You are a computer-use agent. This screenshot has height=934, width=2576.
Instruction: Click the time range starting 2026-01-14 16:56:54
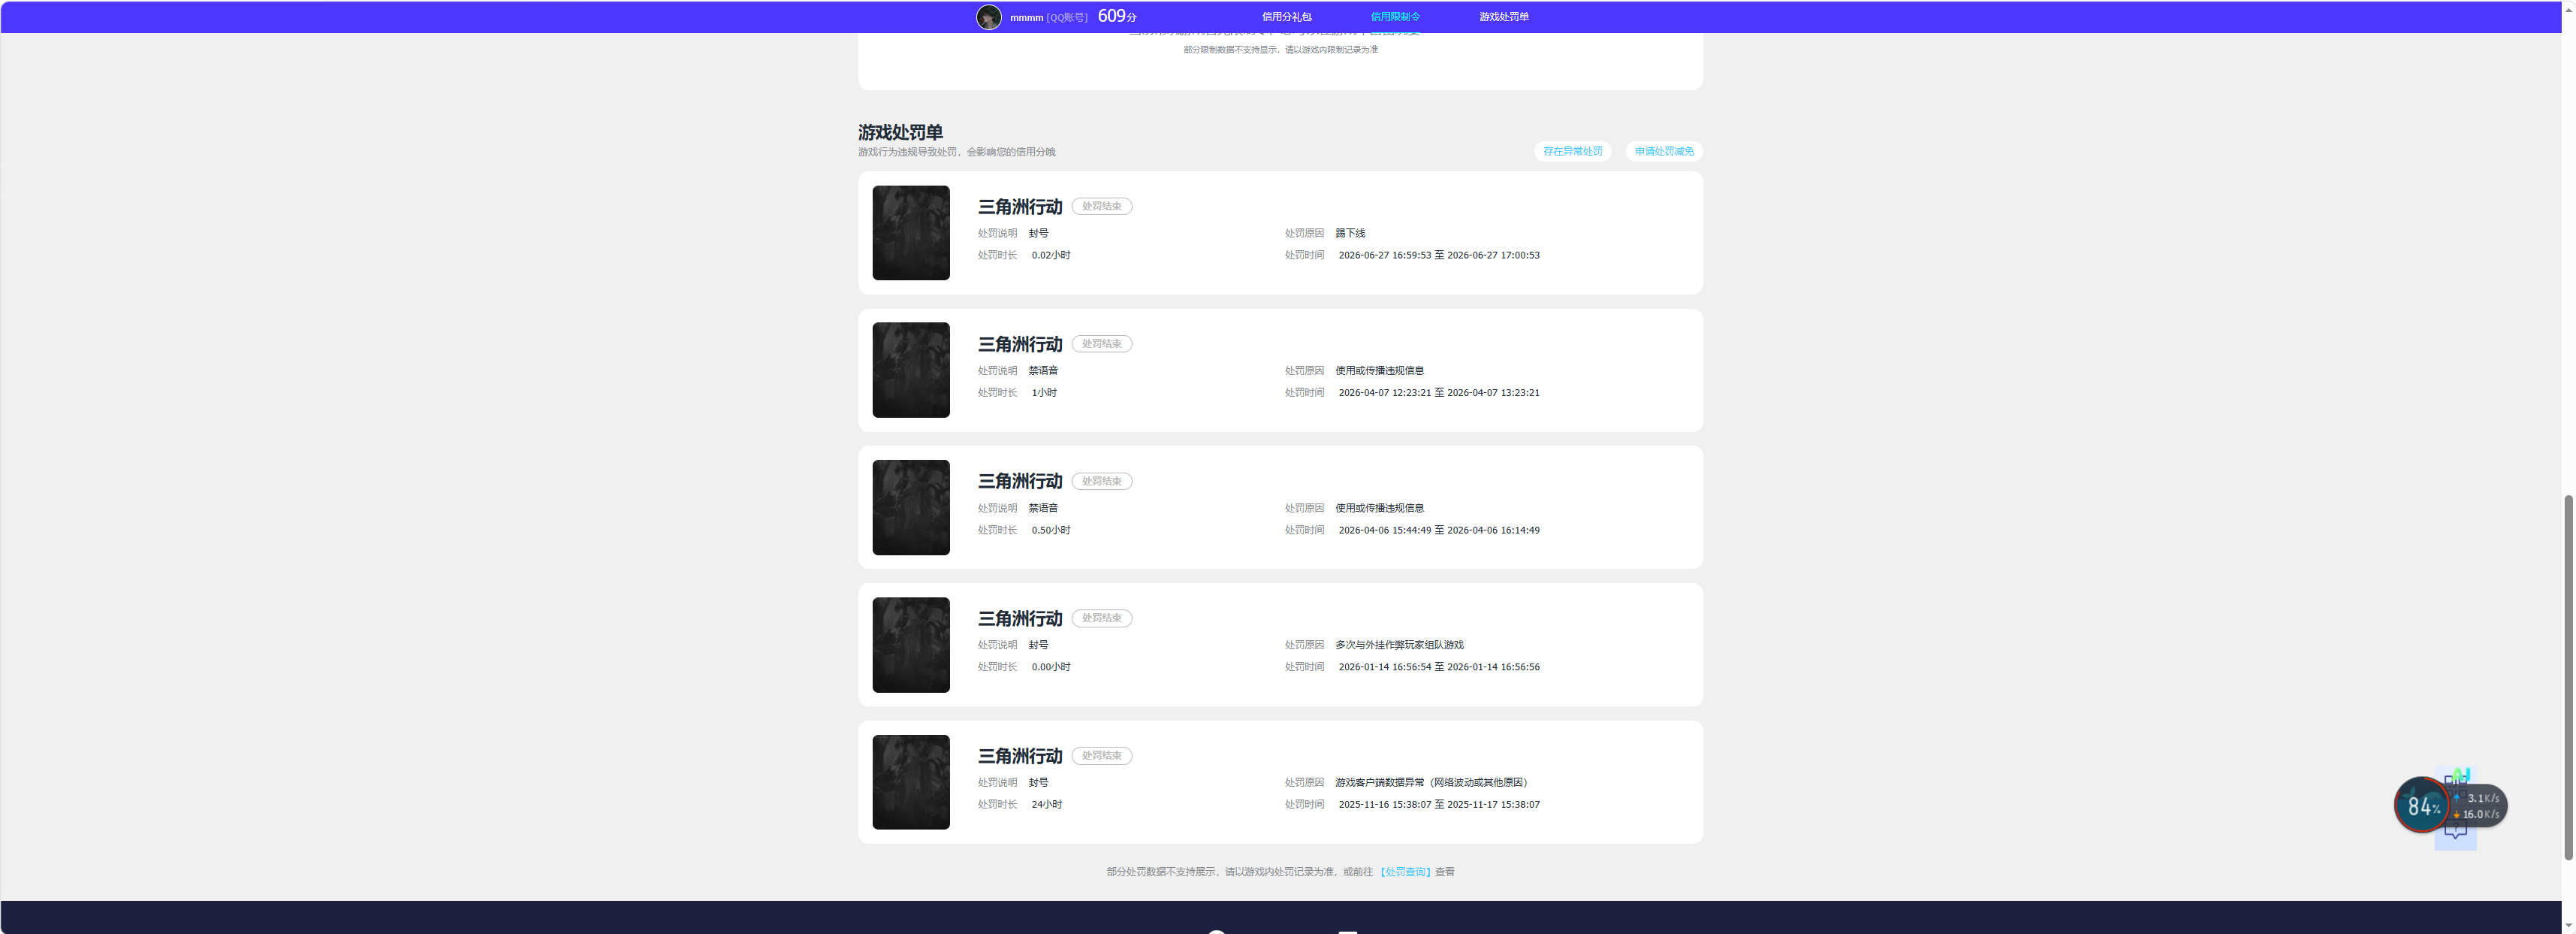pyautogui.click(x=1439, y=667)
